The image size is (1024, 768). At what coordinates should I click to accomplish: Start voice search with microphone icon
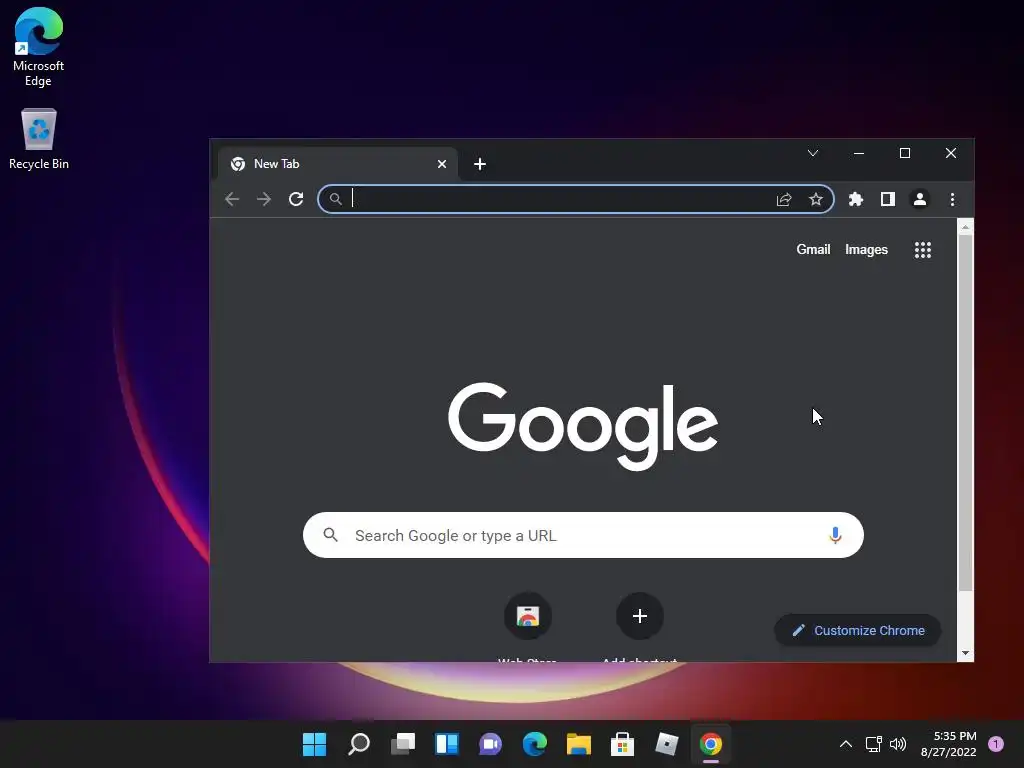pyautogui.click(x=835, y=536)
